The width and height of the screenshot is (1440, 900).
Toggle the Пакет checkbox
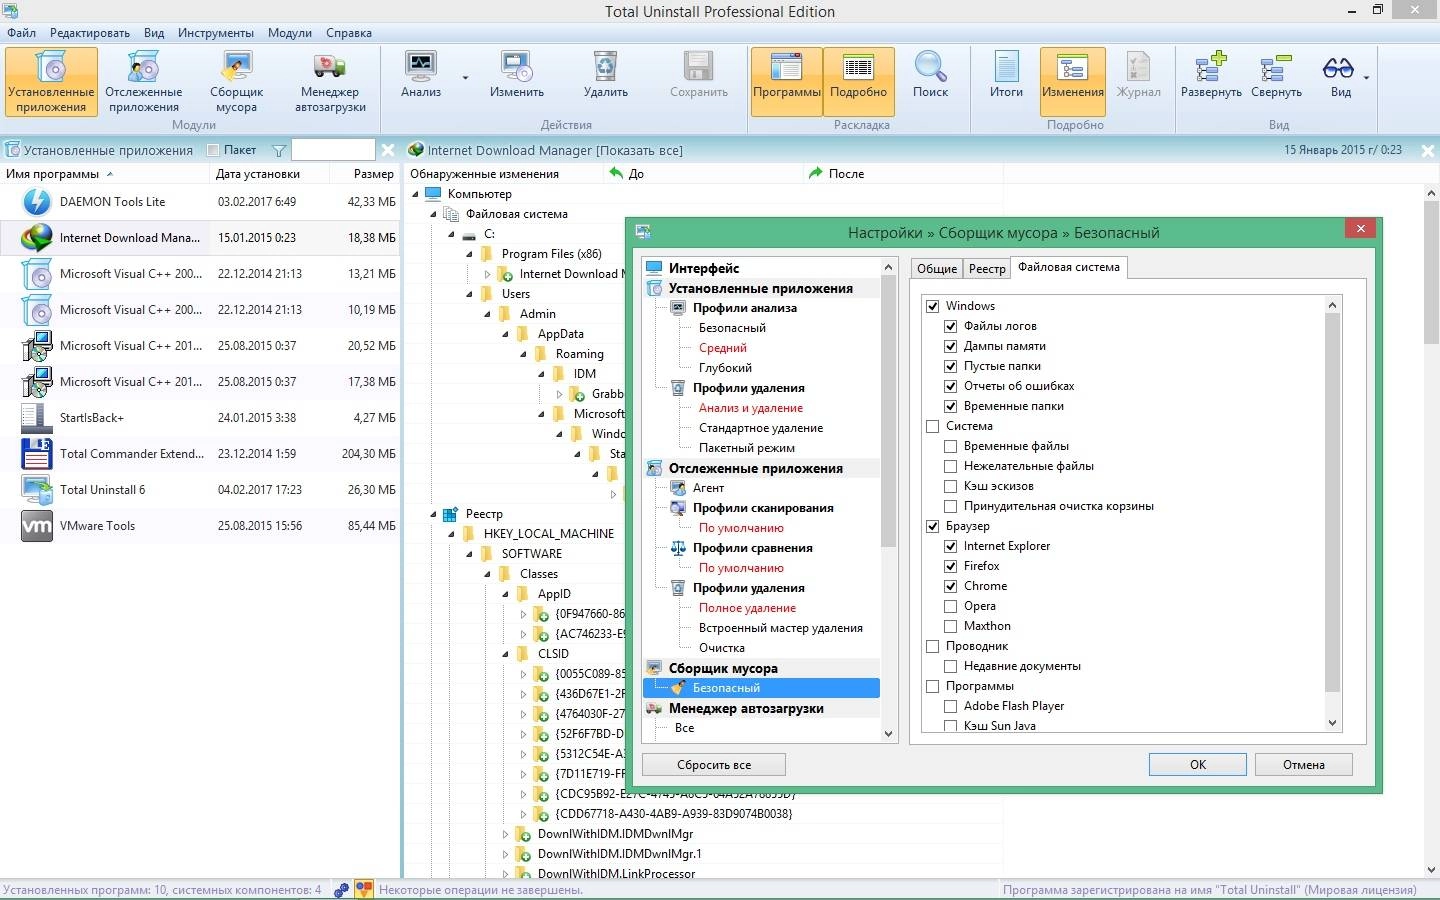pos(213,150)
